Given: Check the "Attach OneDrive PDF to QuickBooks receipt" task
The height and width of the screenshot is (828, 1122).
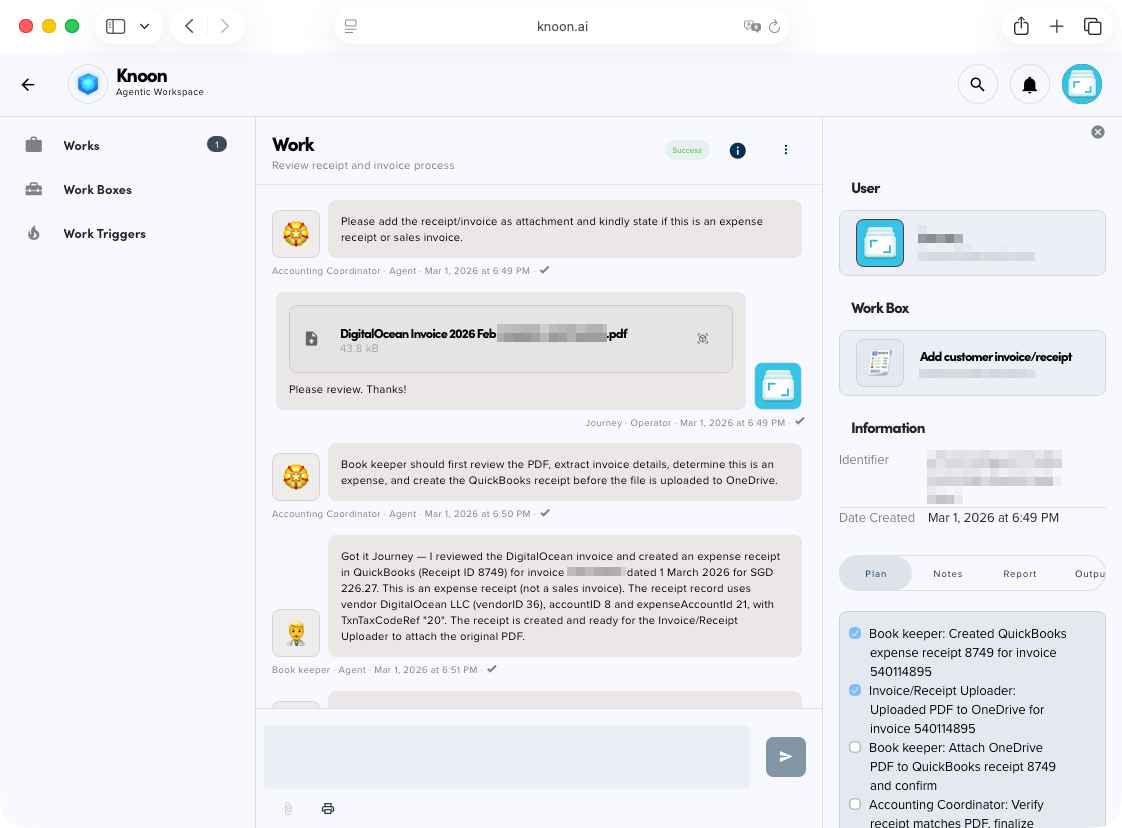Looking at the screenshot, I should click(855, 747).
